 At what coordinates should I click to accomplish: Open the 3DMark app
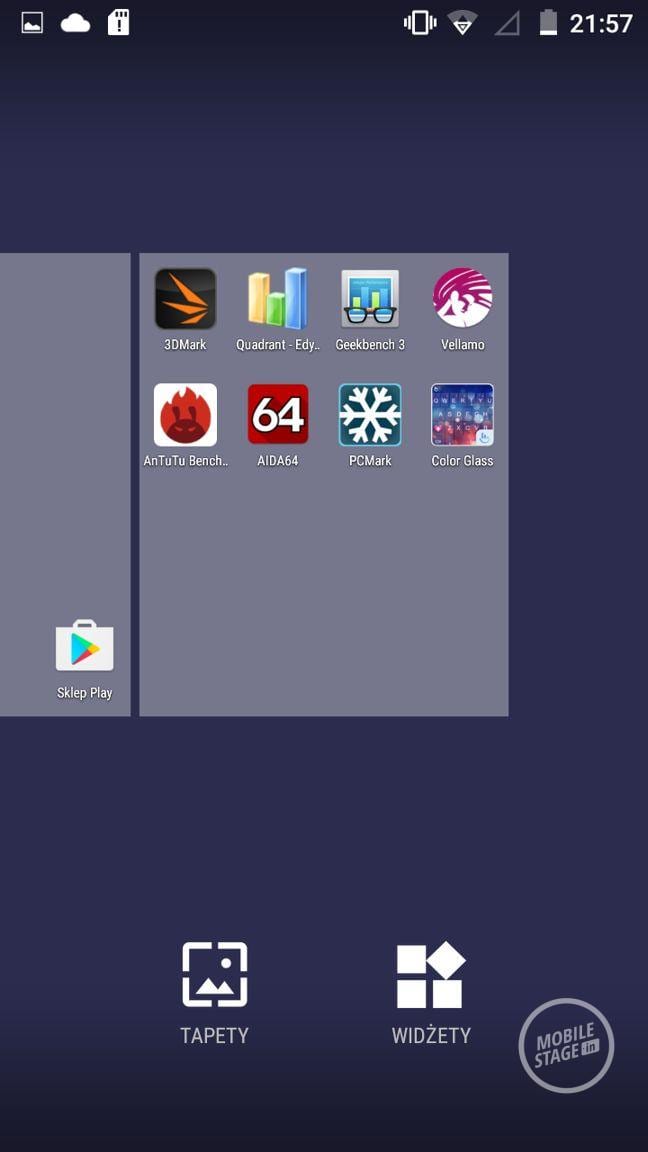(x=185, y=299)
